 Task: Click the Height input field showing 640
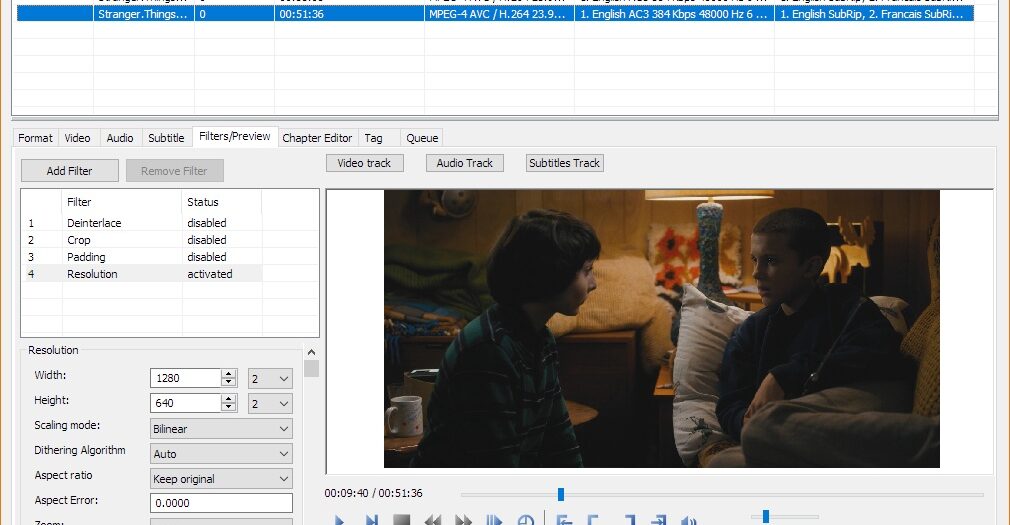pyautogui.click(x=186, y=403)
